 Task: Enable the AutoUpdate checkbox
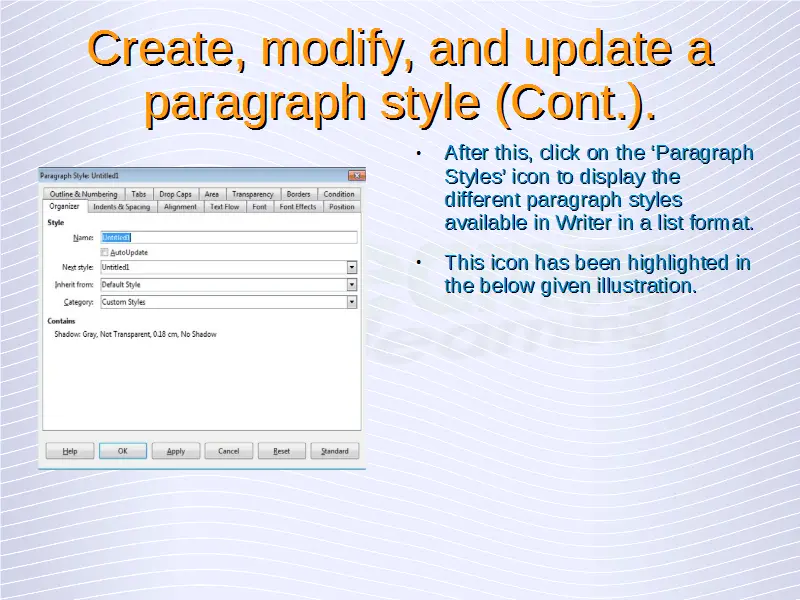pyautogui.click(x=105, y=253)
